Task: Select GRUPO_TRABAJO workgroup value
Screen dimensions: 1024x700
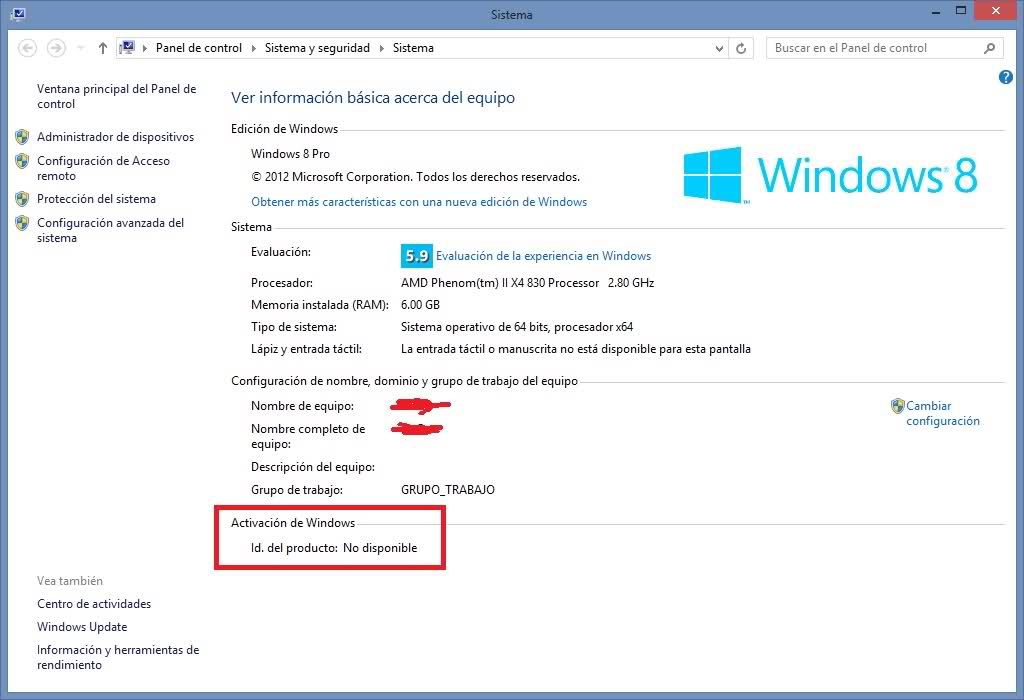Action: pyautogui.click(x=448, y=490)
